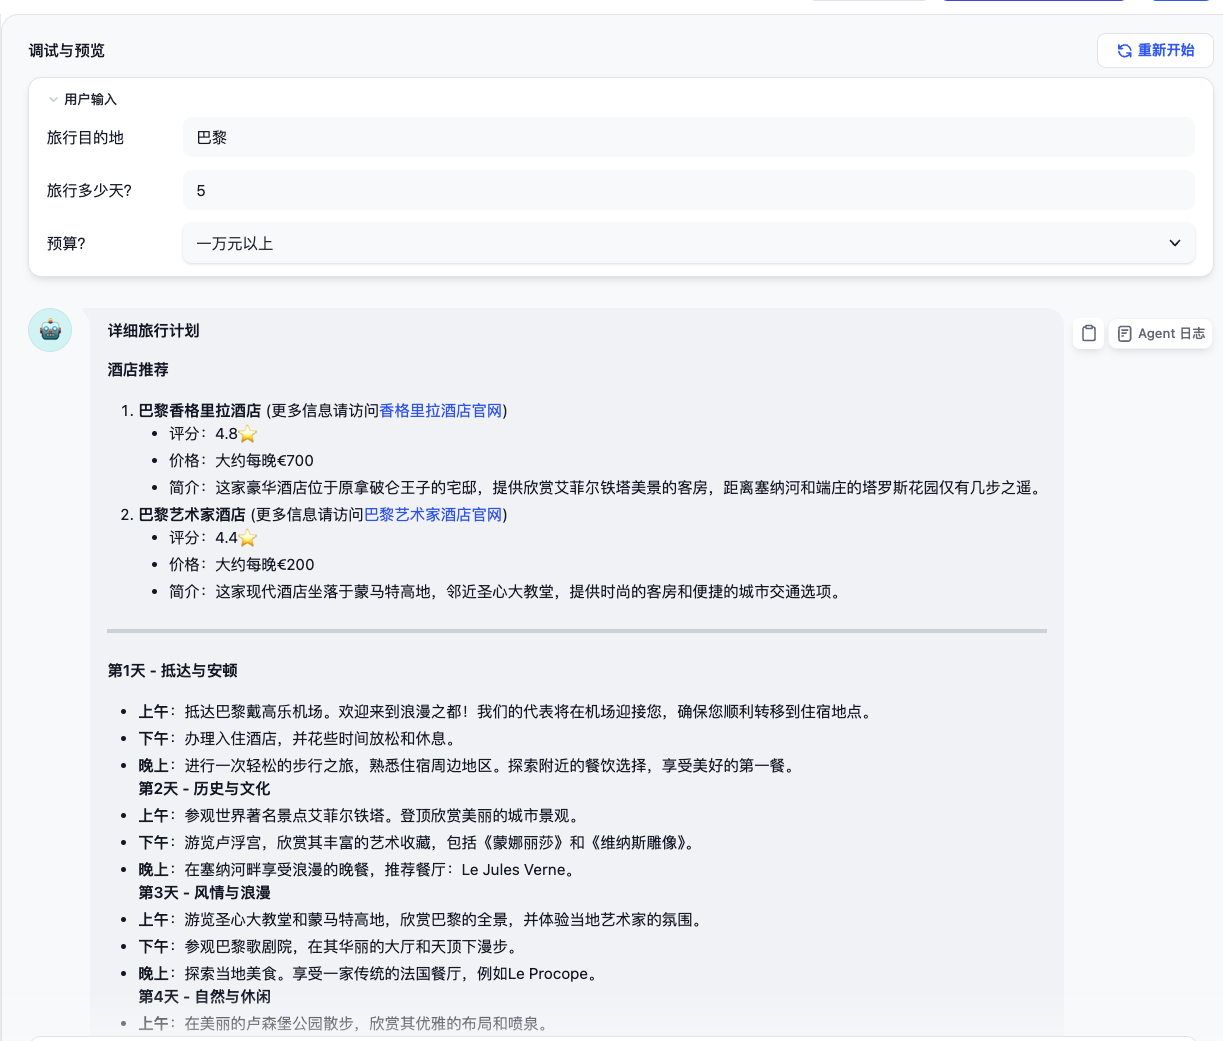Viewport: 1223px width, 1041px height.
Task: Click the 旅行目的地 field showing 巴黎
Action: 688,137
